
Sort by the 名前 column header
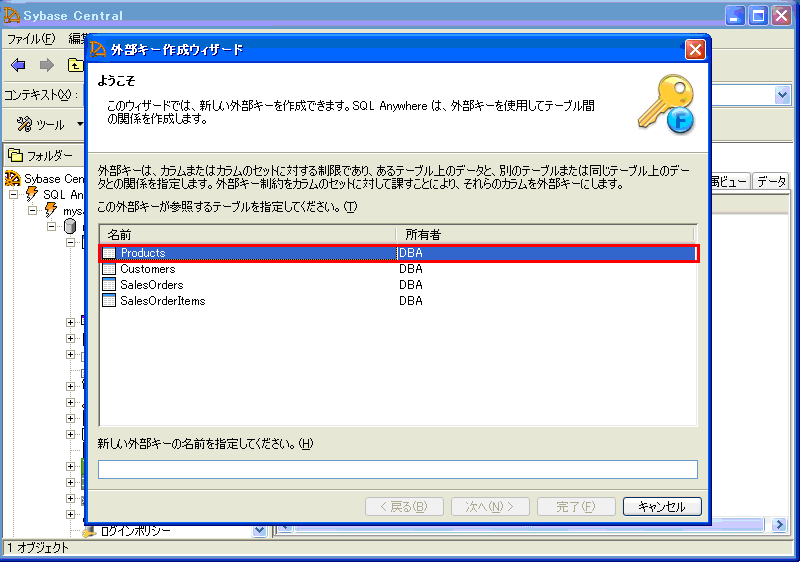point(245,234)
